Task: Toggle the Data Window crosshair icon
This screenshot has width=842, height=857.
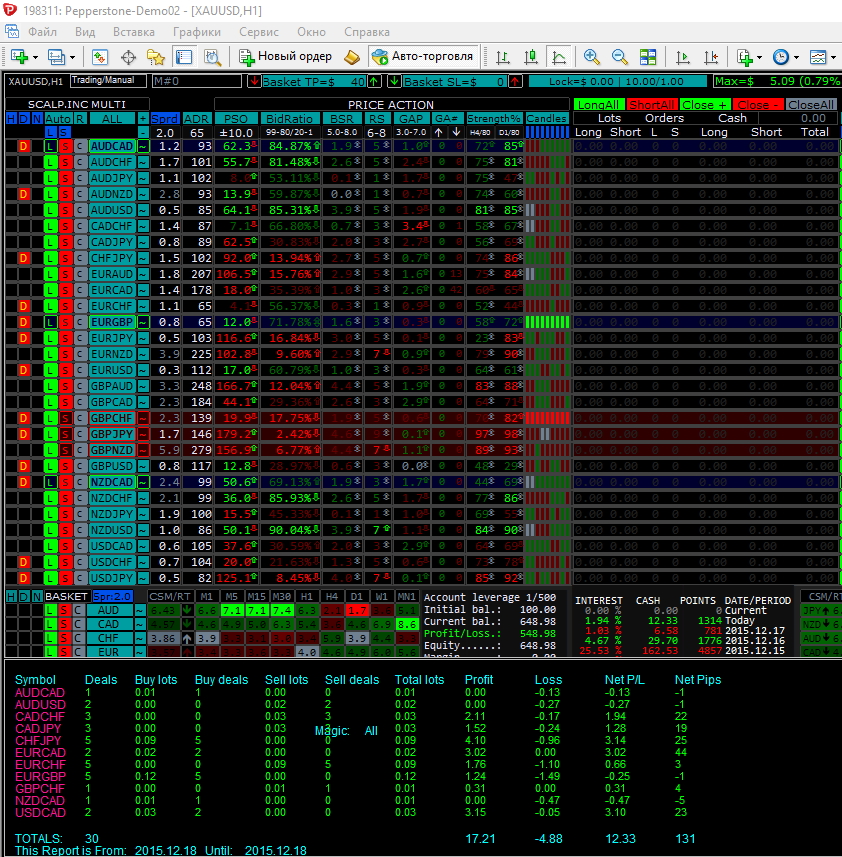Action: coord(128,57)
